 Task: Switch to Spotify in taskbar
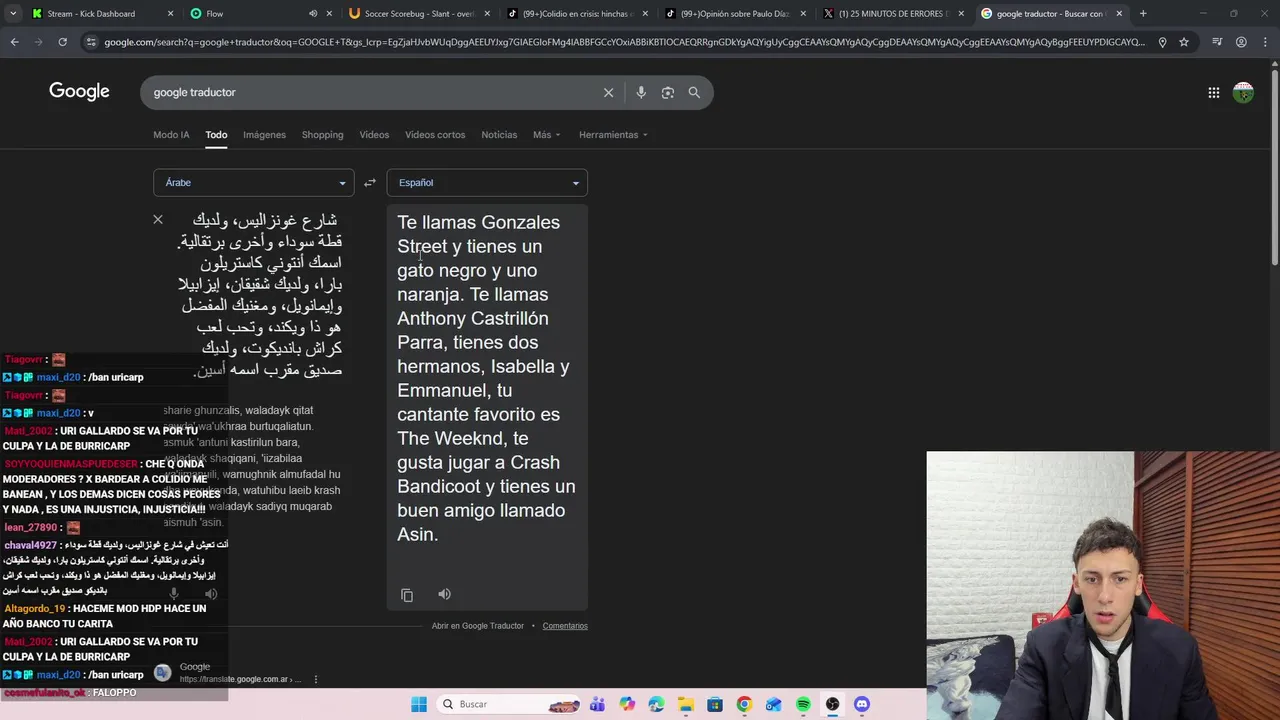pyautogui.click(x=803, y=704)
